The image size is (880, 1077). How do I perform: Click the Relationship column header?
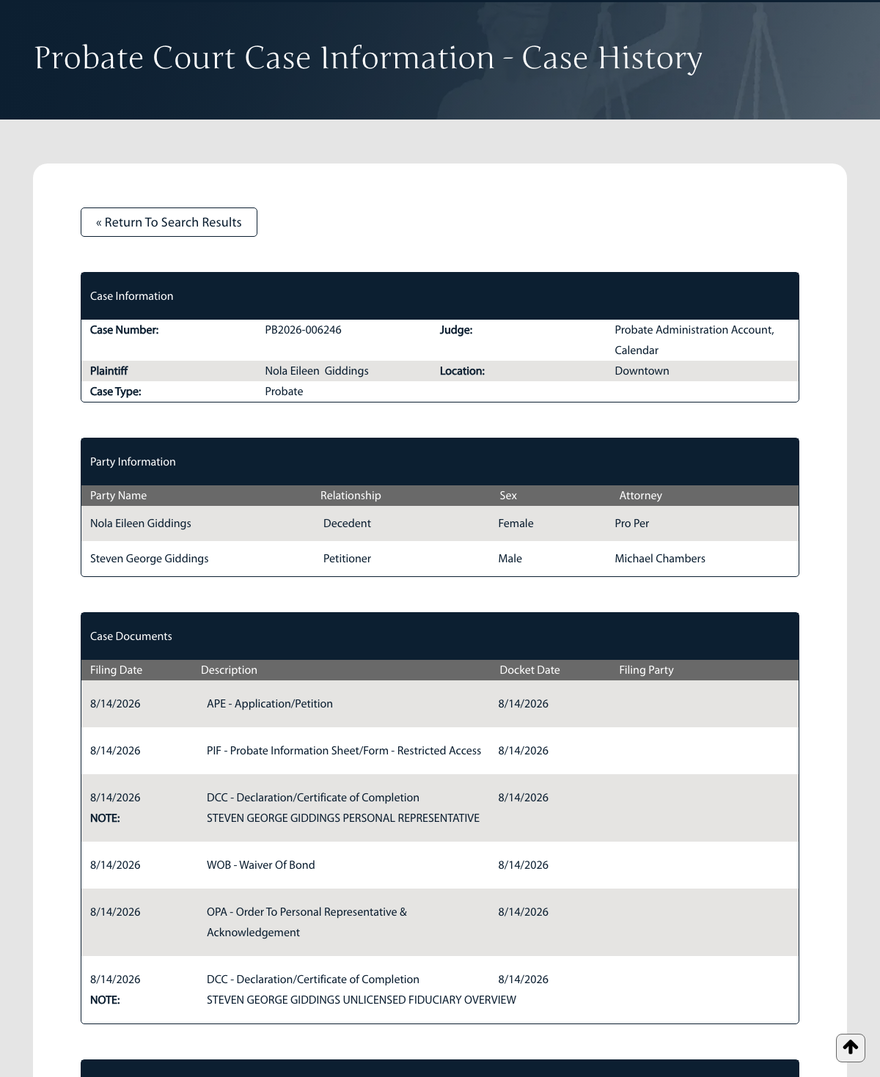(350, 495)
